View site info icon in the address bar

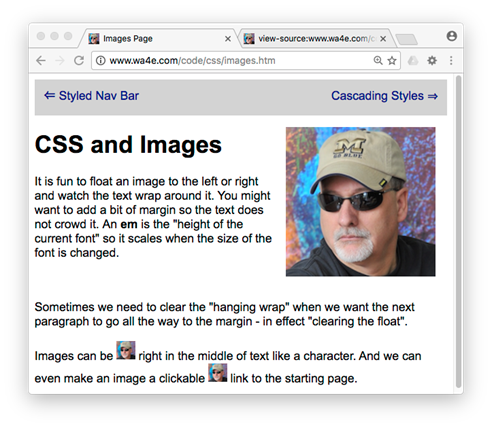100,61
